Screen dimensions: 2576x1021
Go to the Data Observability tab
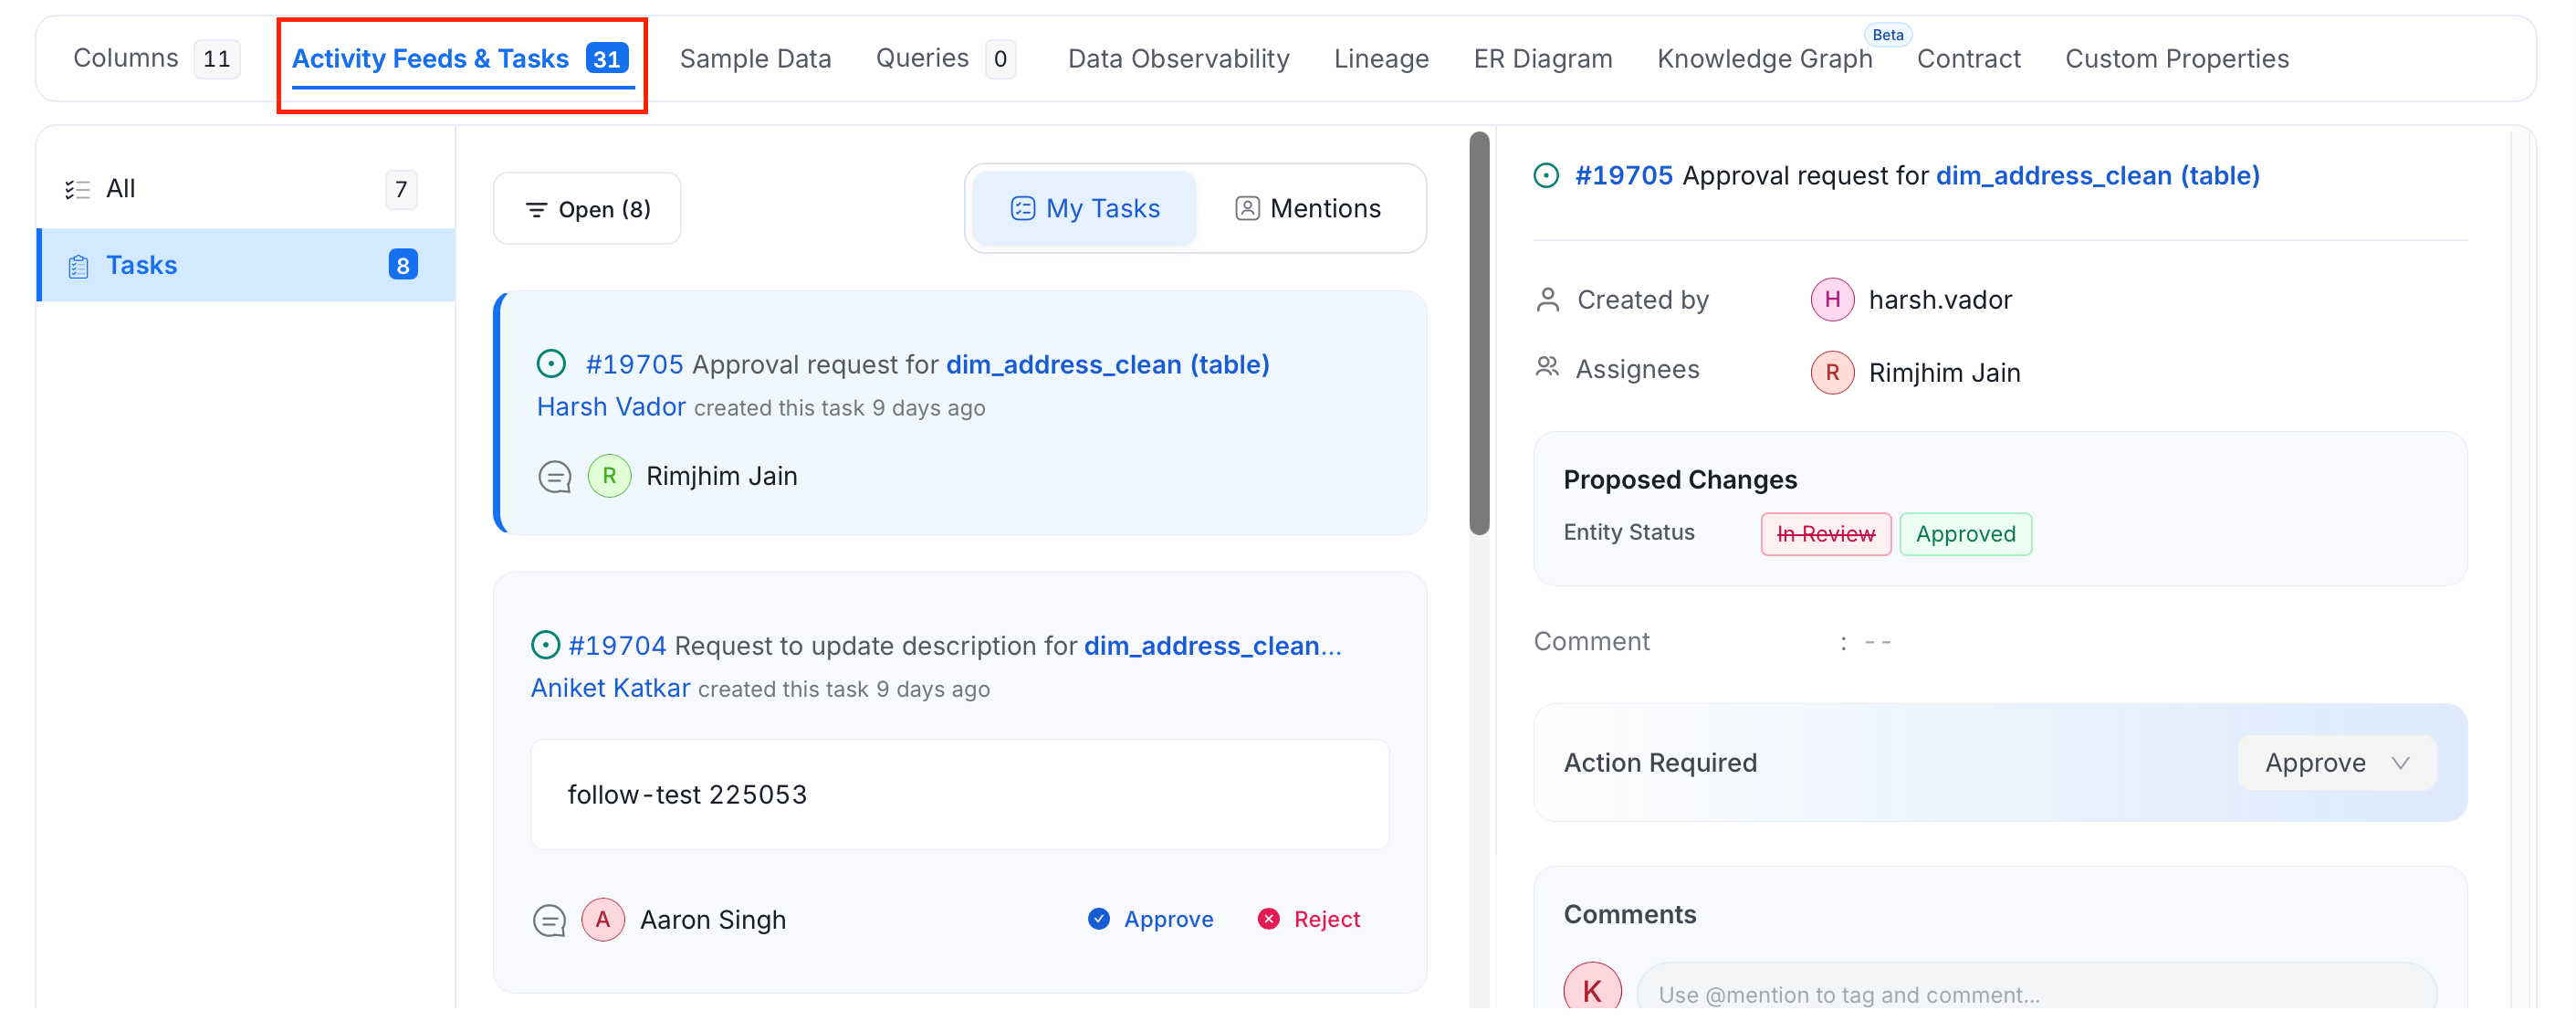tap(1178, 59)
